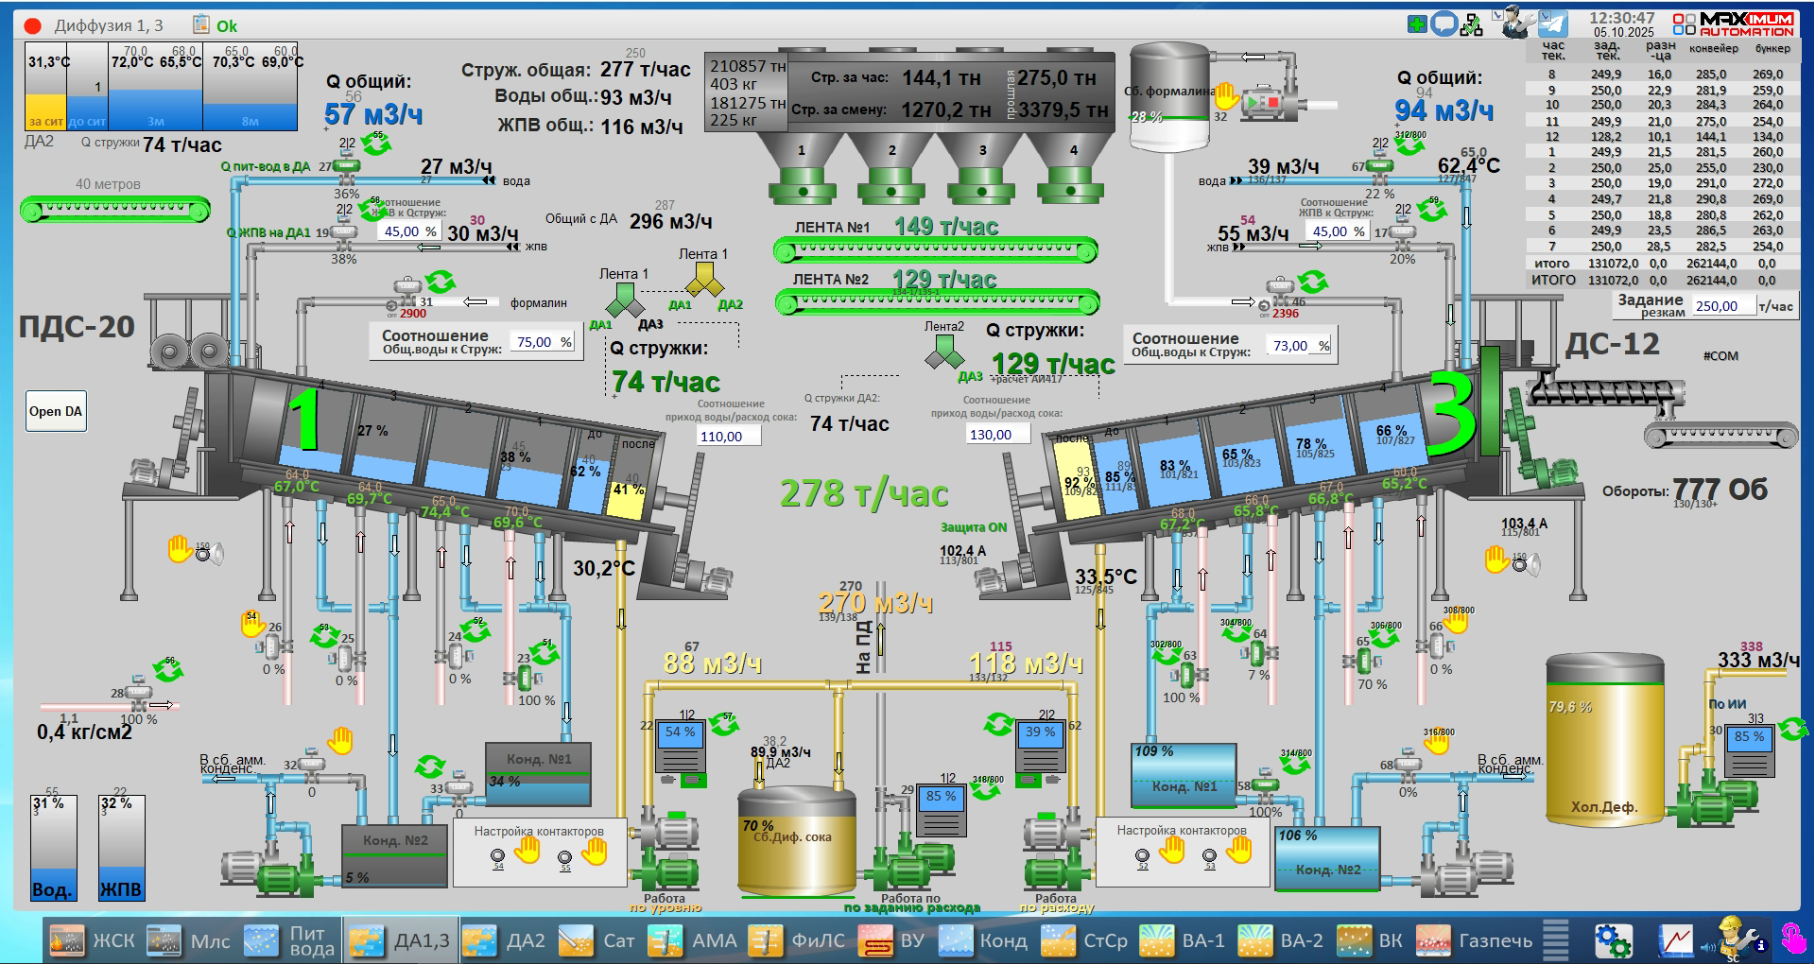Click the Защита ON label

972,527
